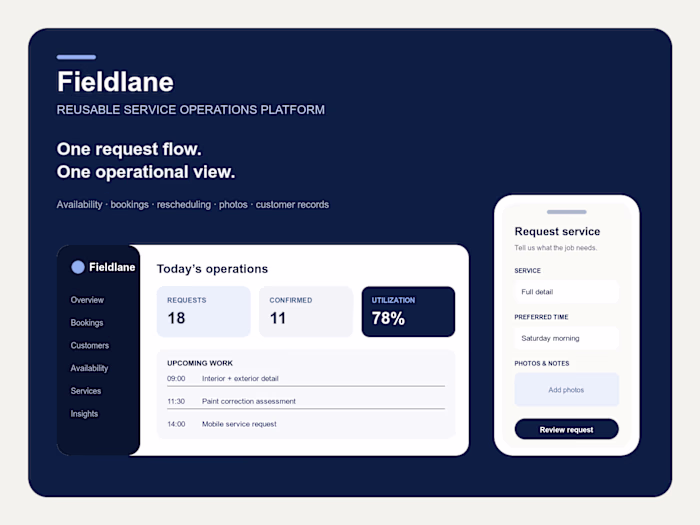The image size is (700, 525).
Task: Click 'Reusable service operations platform' subtitle
Action: point(191,110)
